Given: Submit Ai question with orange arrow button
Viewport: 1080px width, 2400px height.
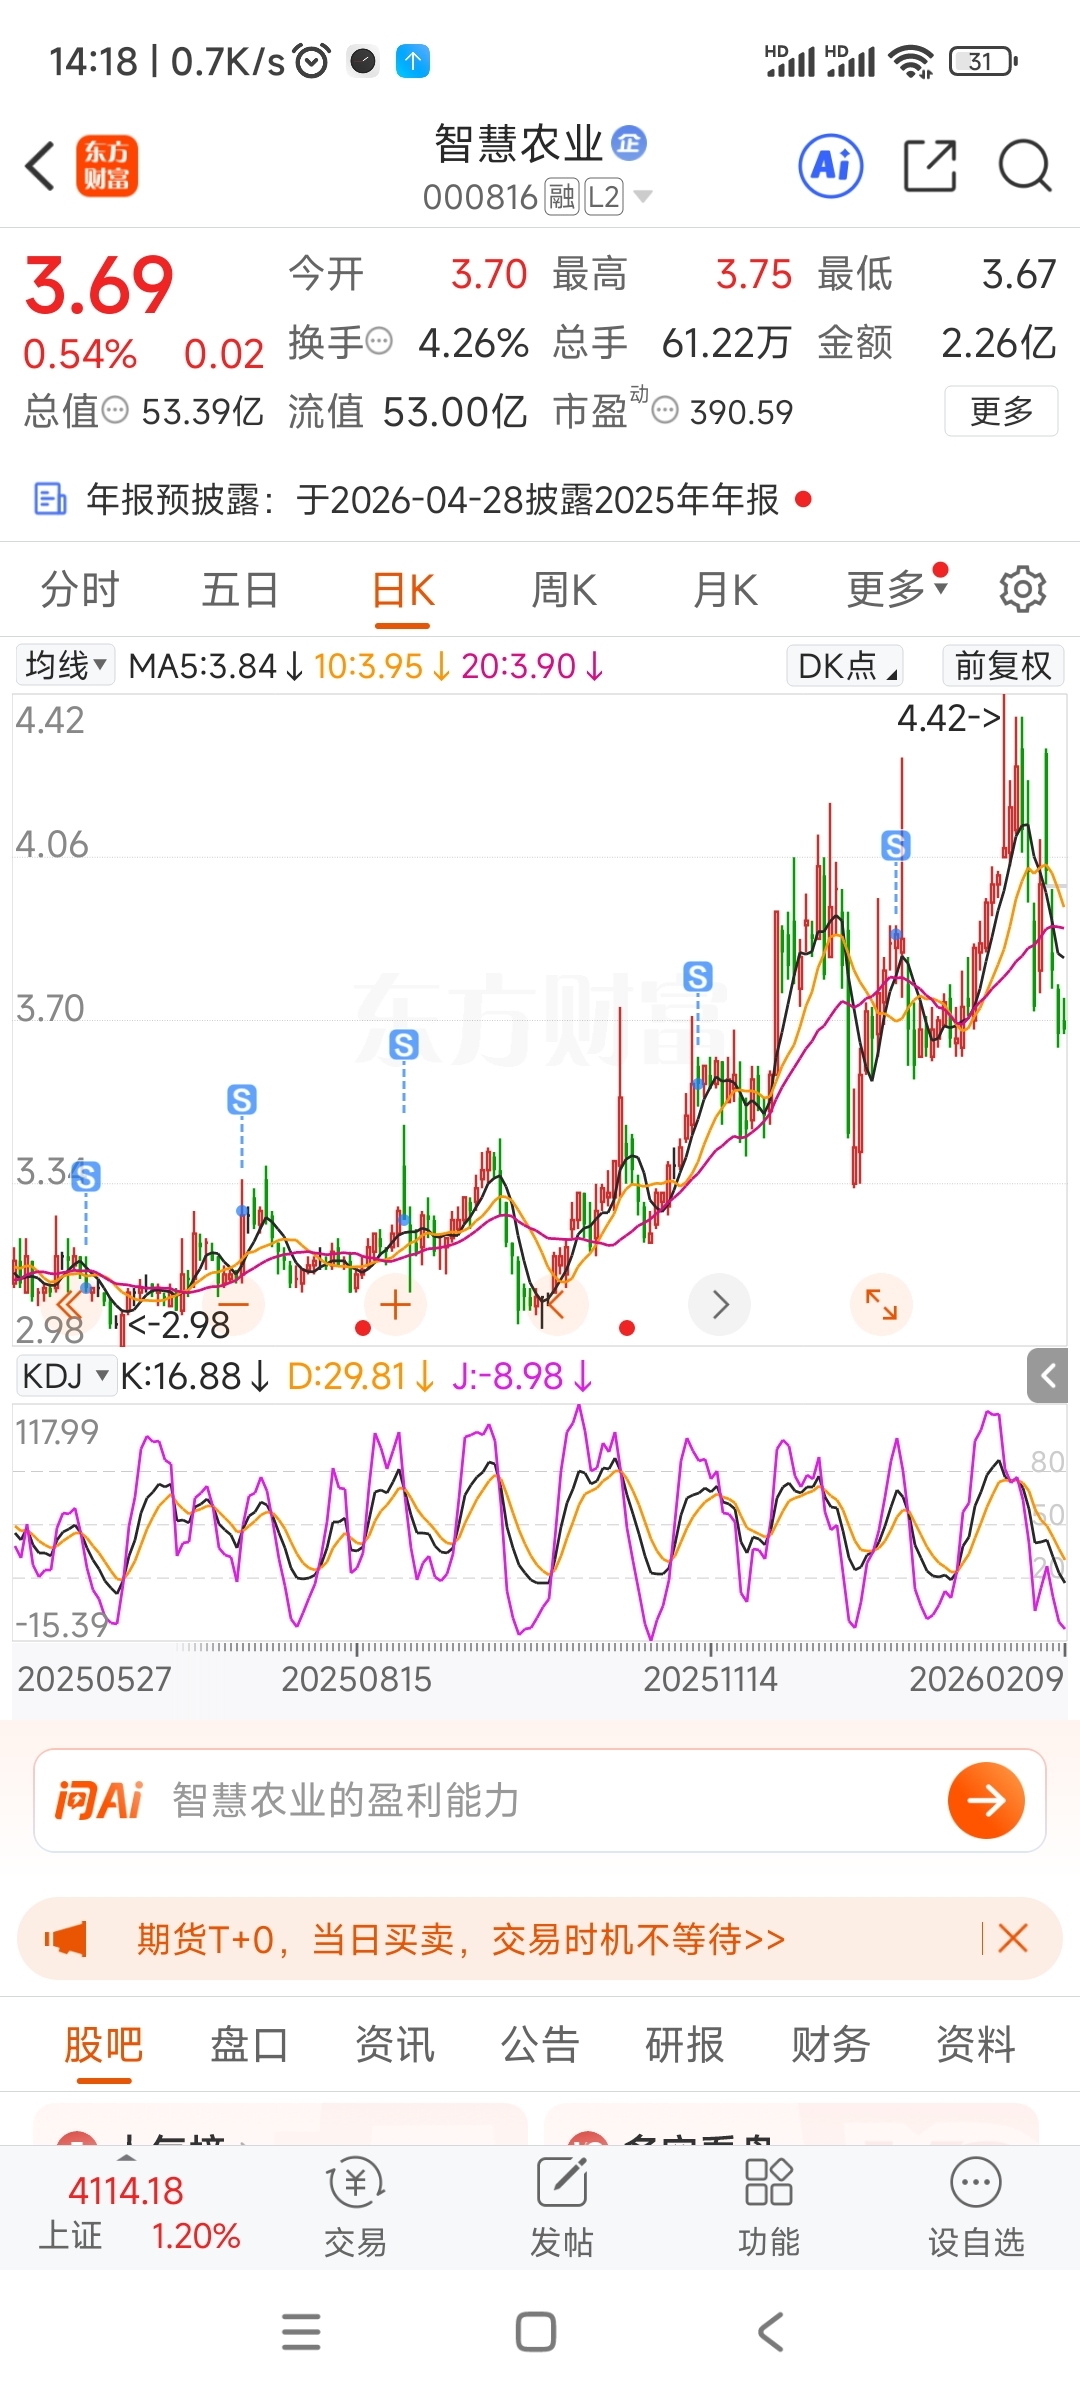Looking at the screenshot, I should pos(986,1801).
